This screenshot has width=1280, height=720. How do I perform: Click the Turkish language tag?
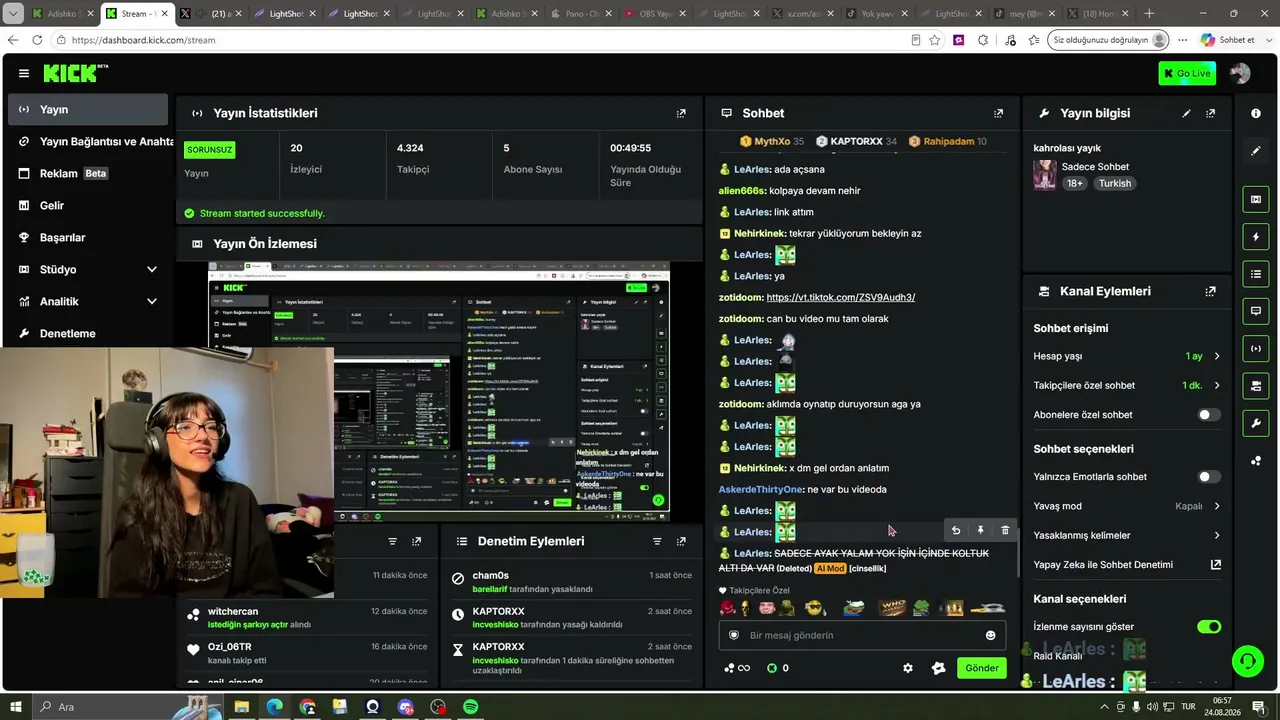[x=1114, y=183]
